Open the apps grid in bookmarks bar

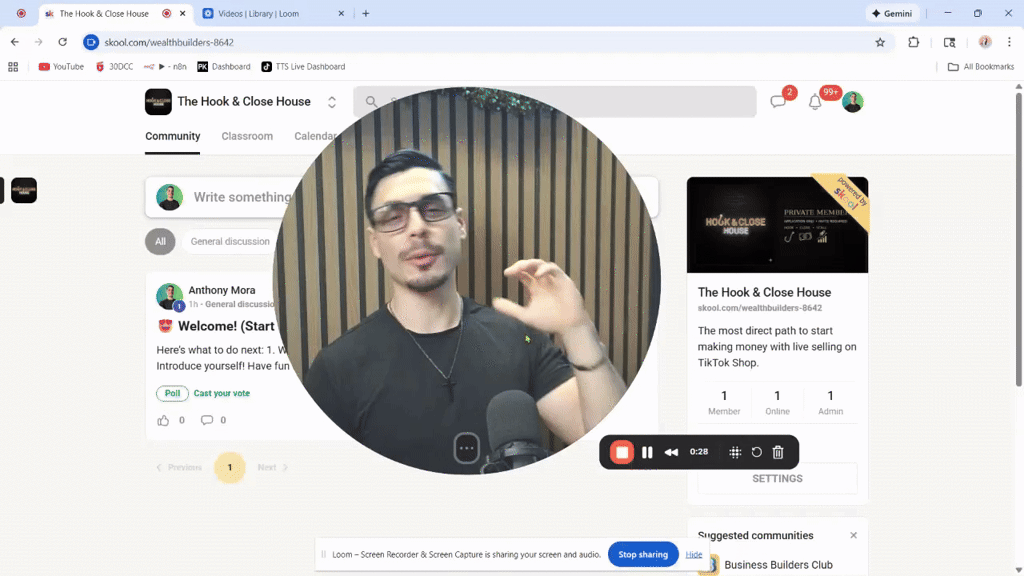point(13,67)
